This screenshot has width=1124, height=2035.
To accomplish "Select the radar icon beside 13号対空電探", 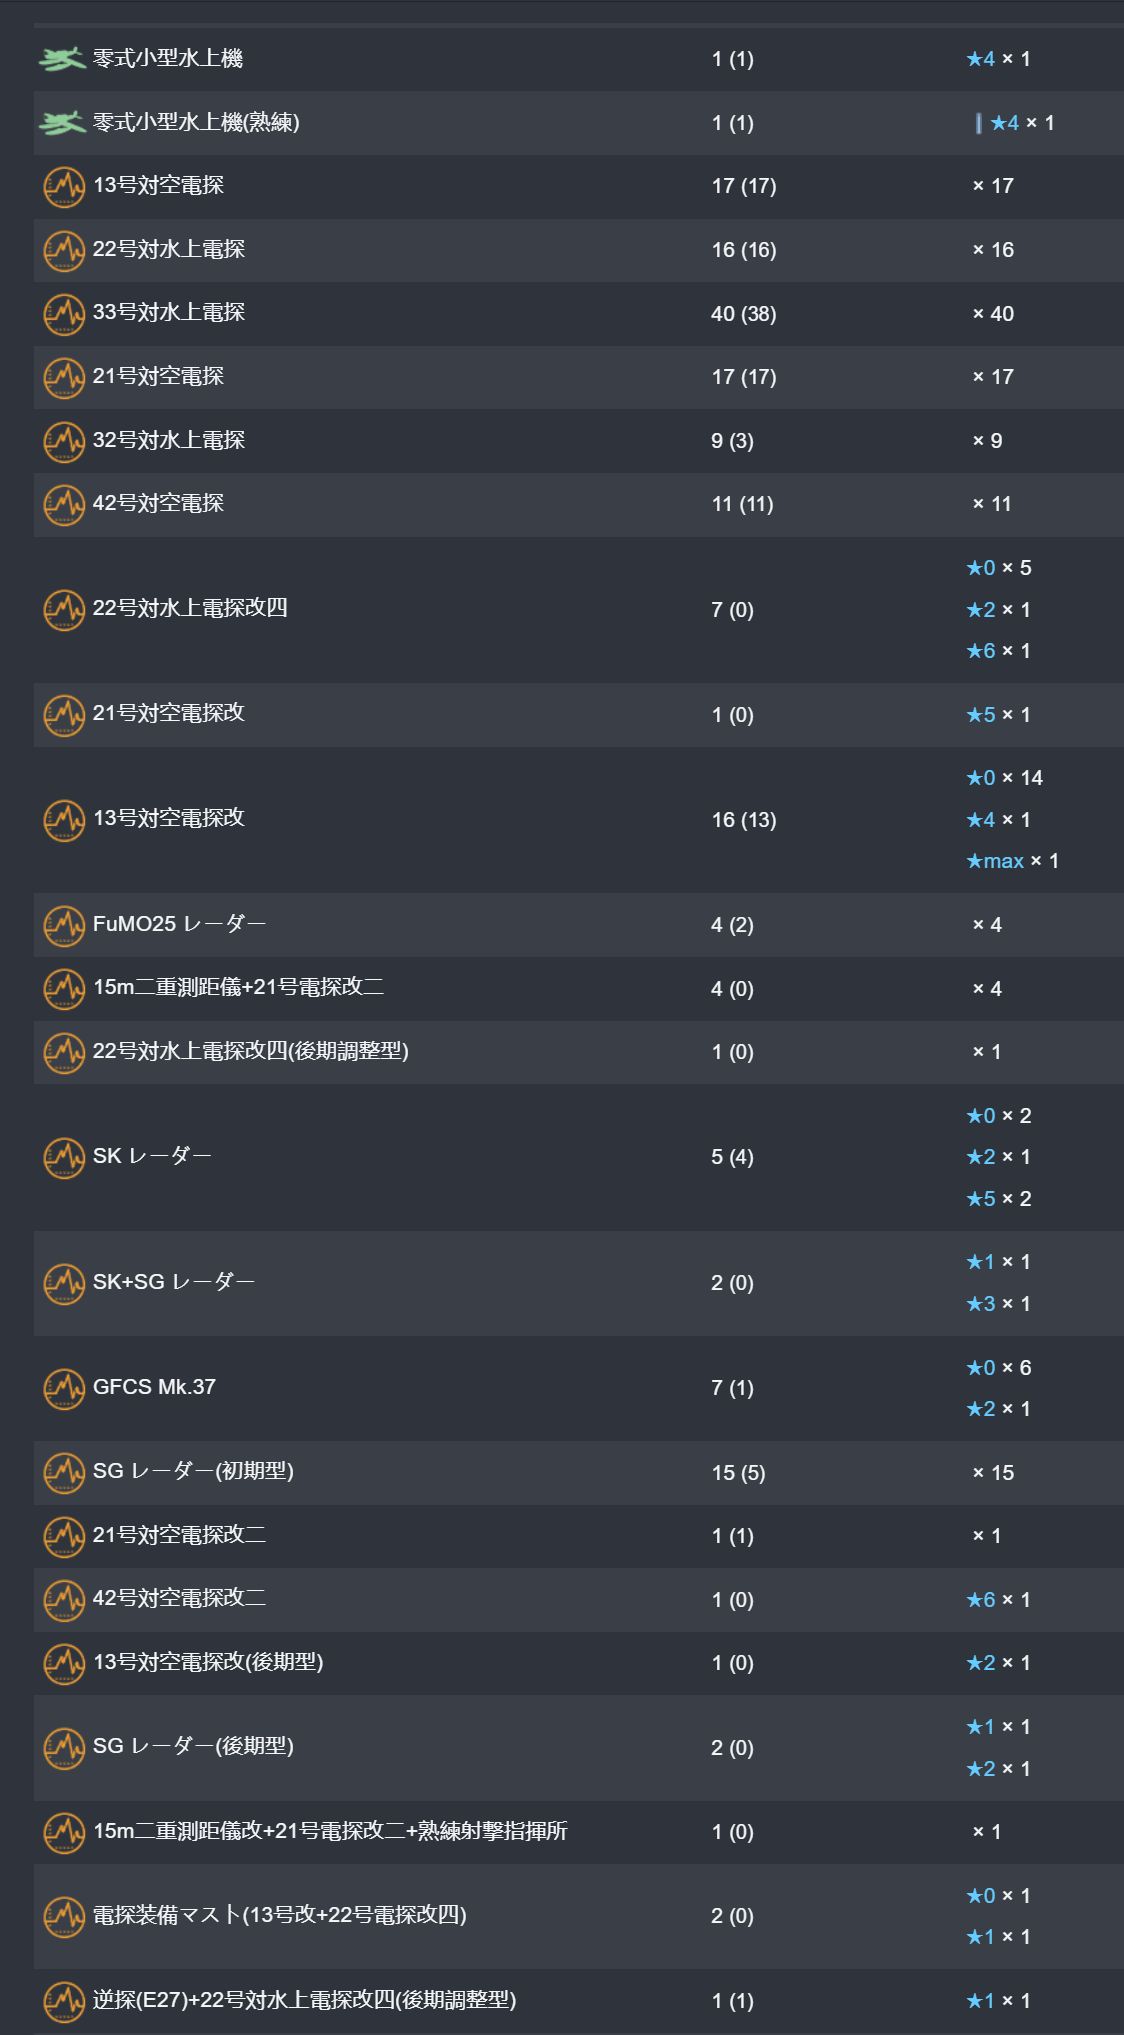I will (x=64, y=187).
